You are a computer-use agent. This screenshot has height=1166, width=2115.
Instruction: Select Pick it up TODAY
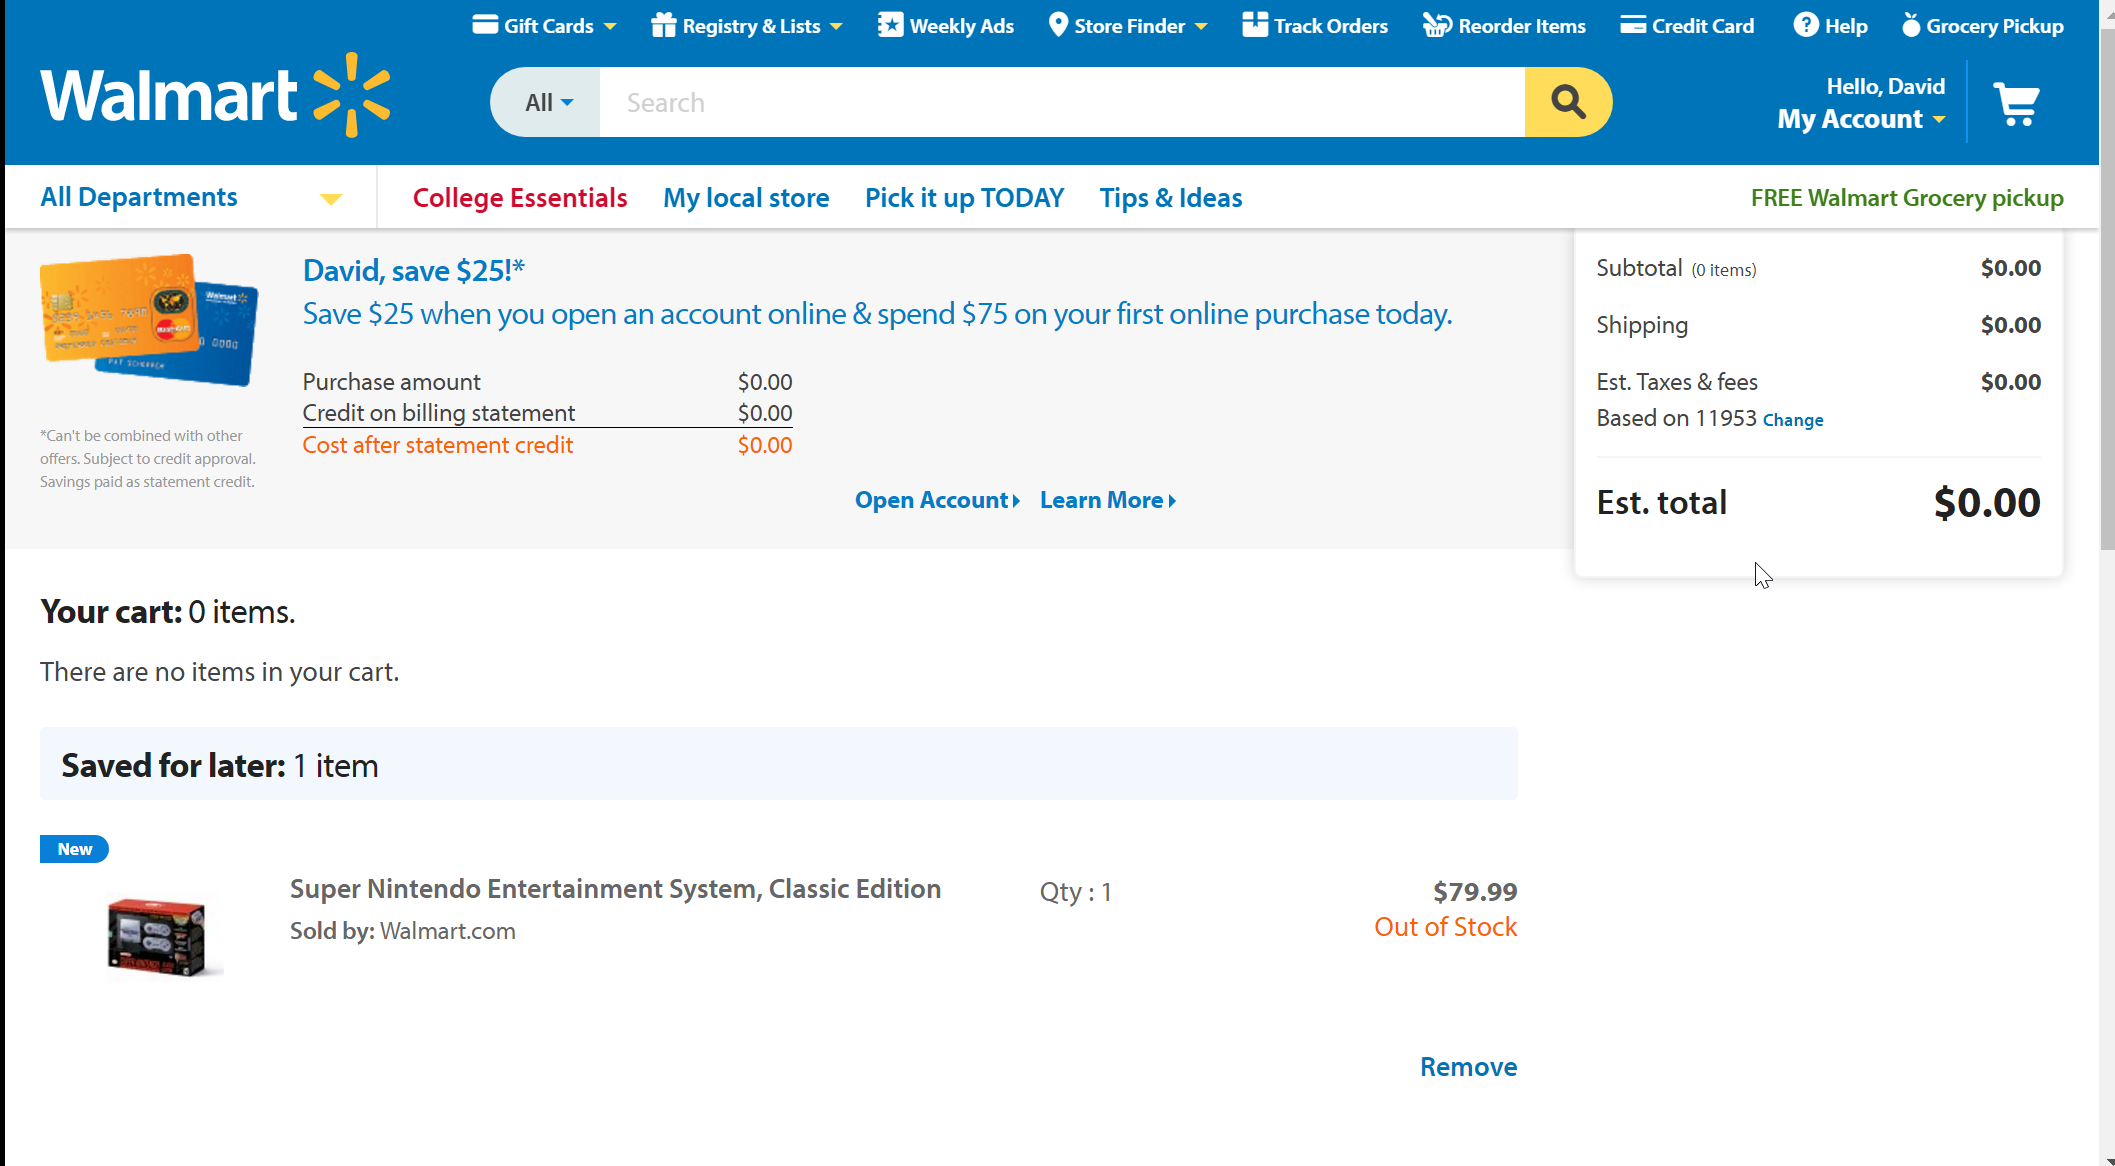tap(964, 198)
